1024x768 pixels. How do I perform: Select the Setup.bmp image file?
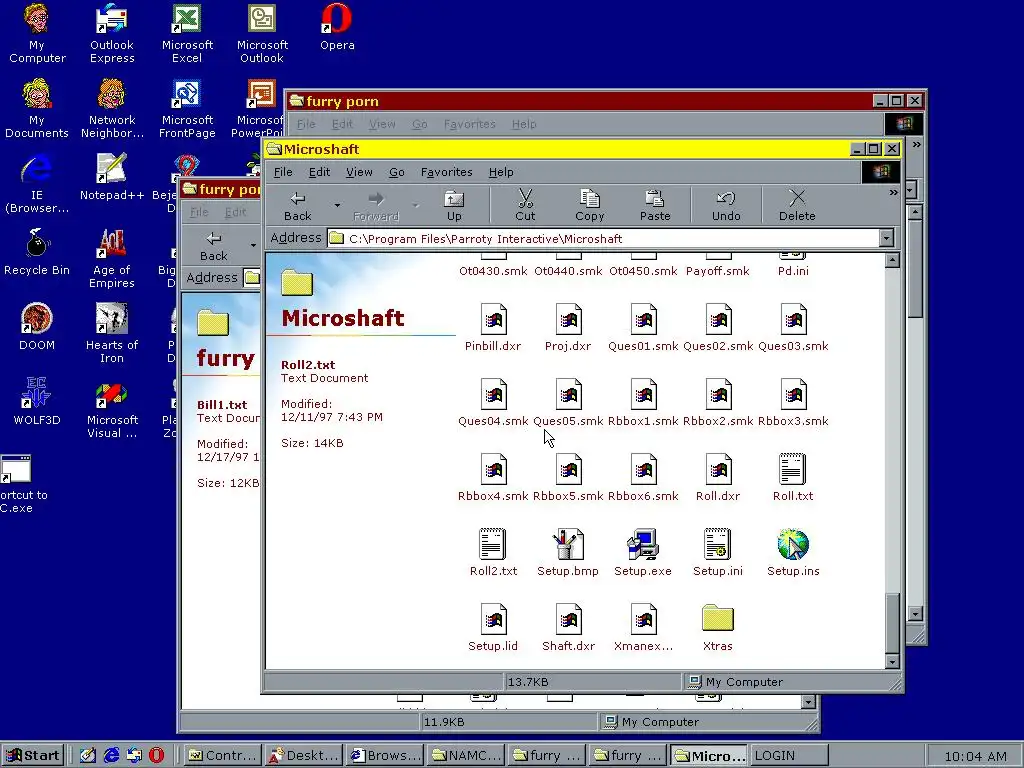[568, 552]
